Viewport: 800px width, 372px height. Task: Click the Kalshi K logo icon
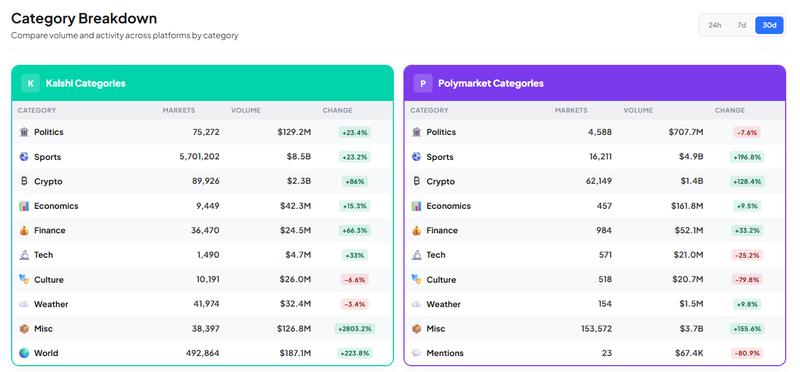click(x=31, y=83)
